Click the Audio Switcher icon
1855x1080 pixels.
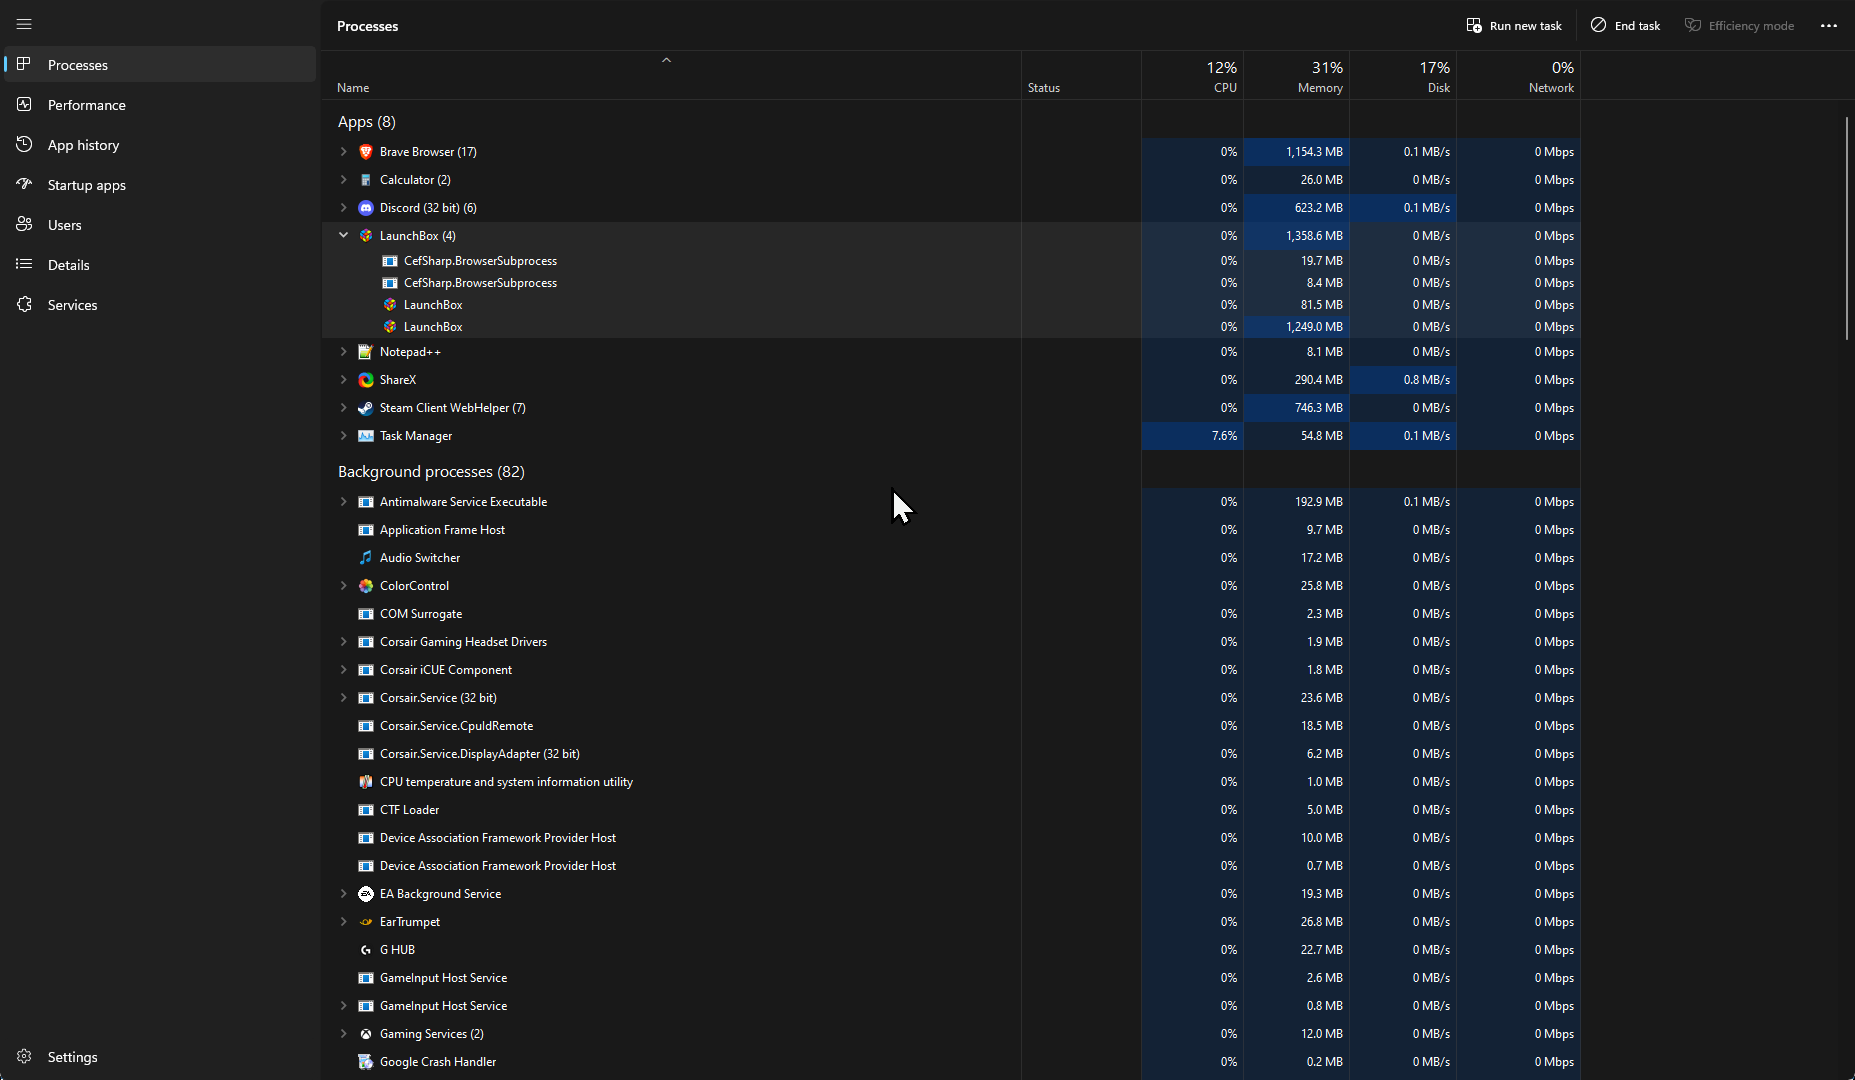tap(366, 558)
